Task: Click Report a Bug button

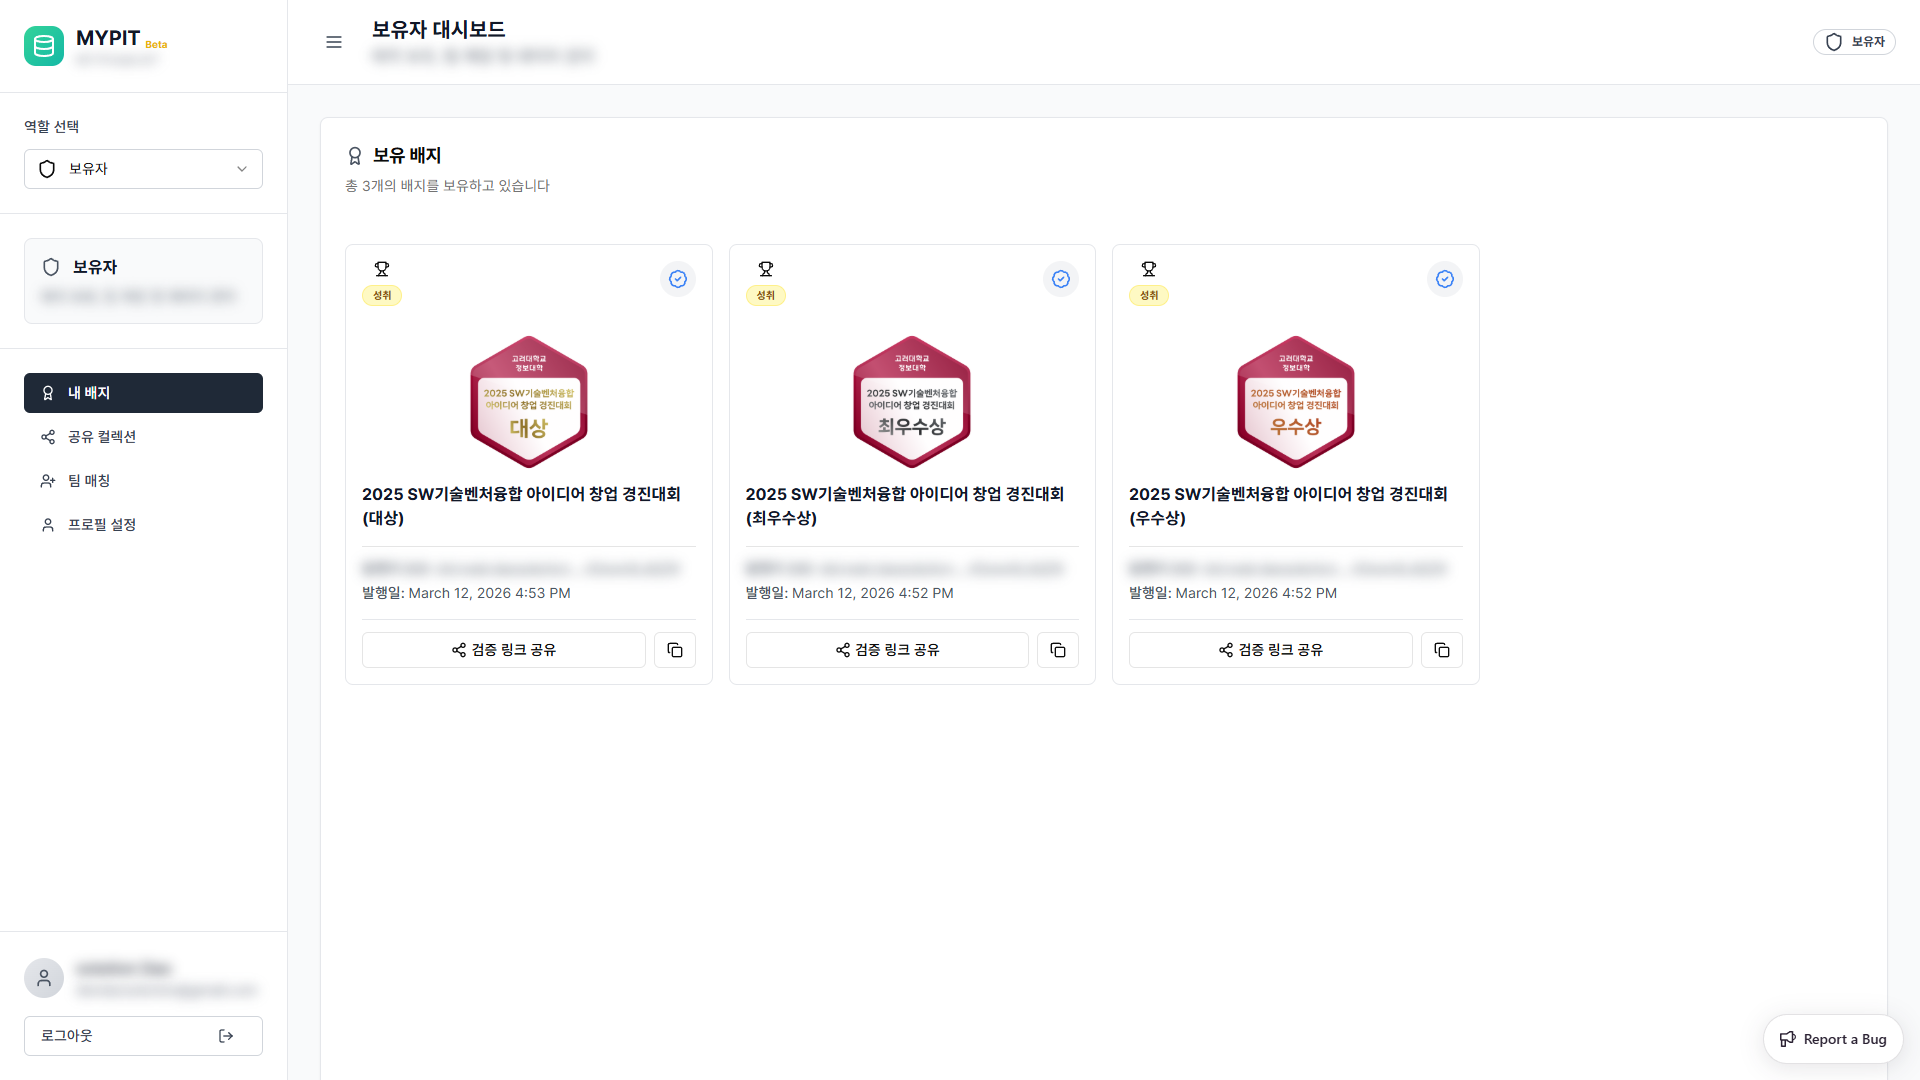Action: tap(1833, 1039)
